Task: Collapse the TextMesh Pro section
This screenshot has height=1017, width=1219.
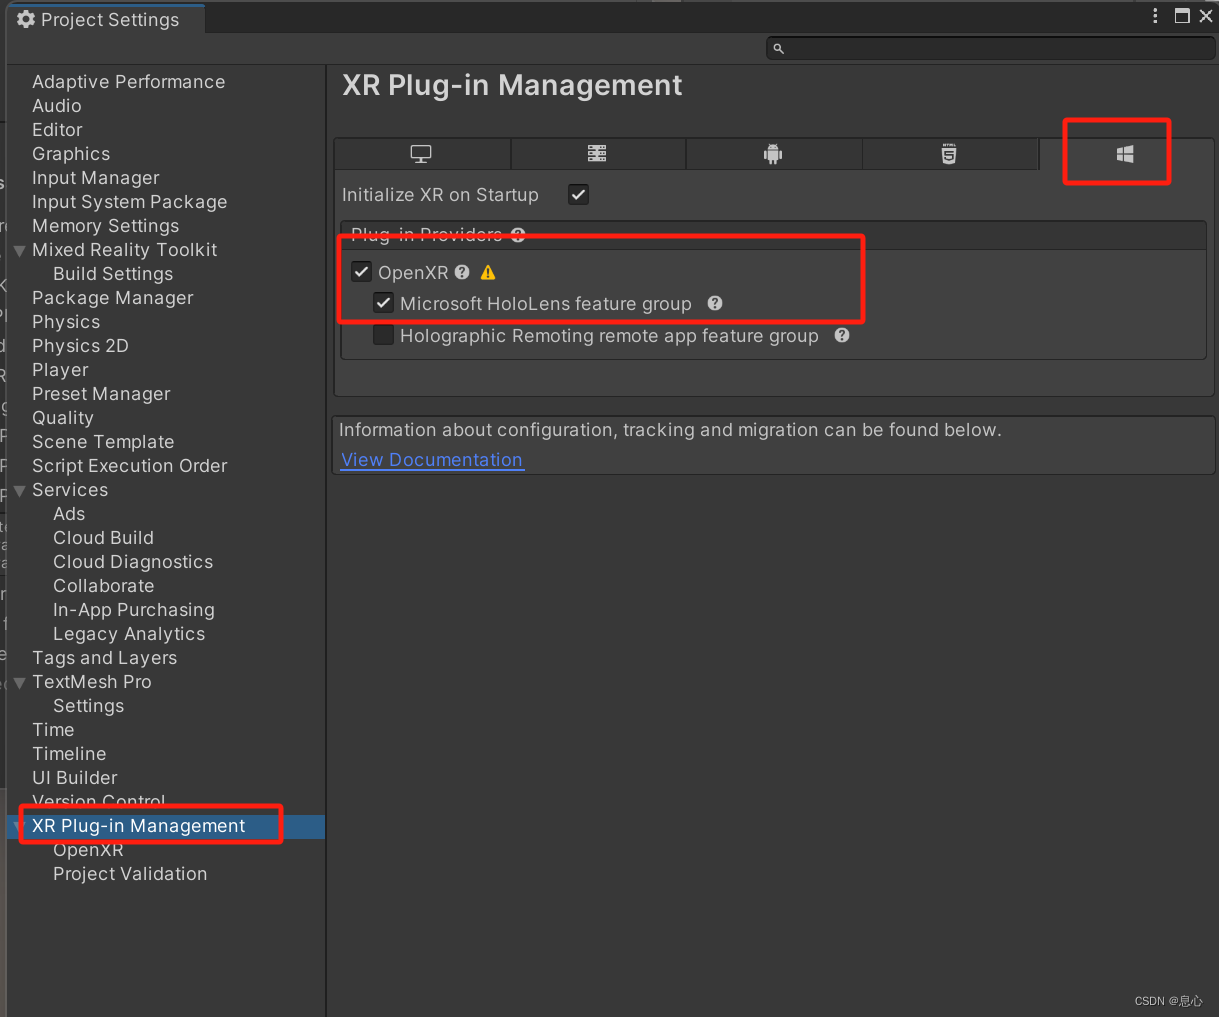Action: tap(18, 682)
